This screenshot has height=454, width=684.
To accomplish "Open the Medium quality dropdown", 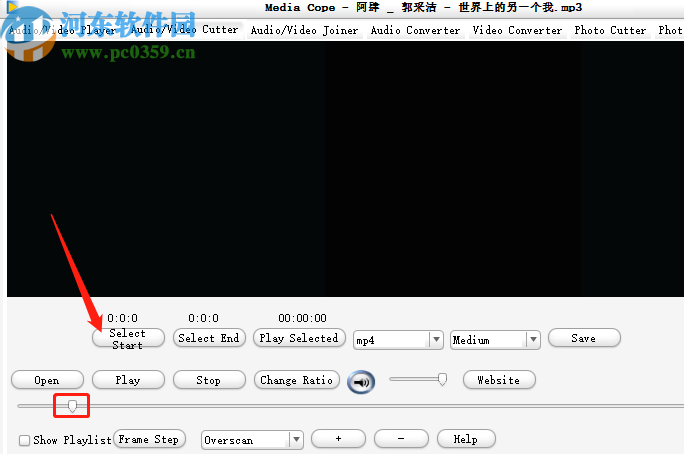I will tap(495, 340).
